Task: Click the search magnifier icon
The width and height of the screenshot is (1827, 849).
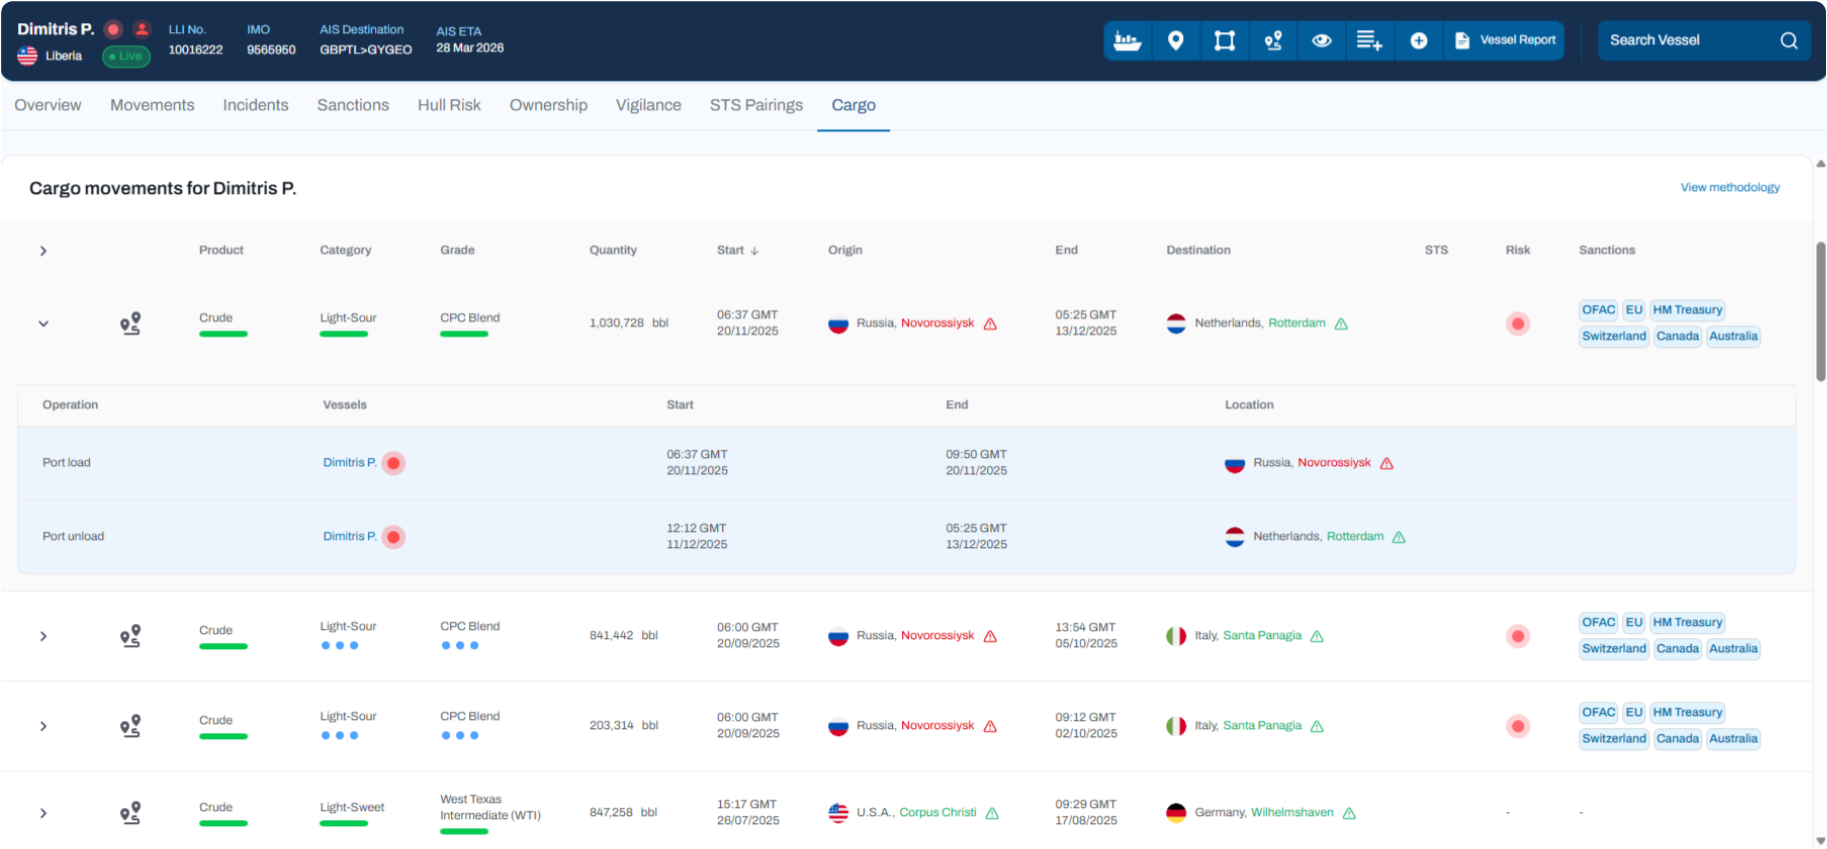Action: click(1788, 41)
